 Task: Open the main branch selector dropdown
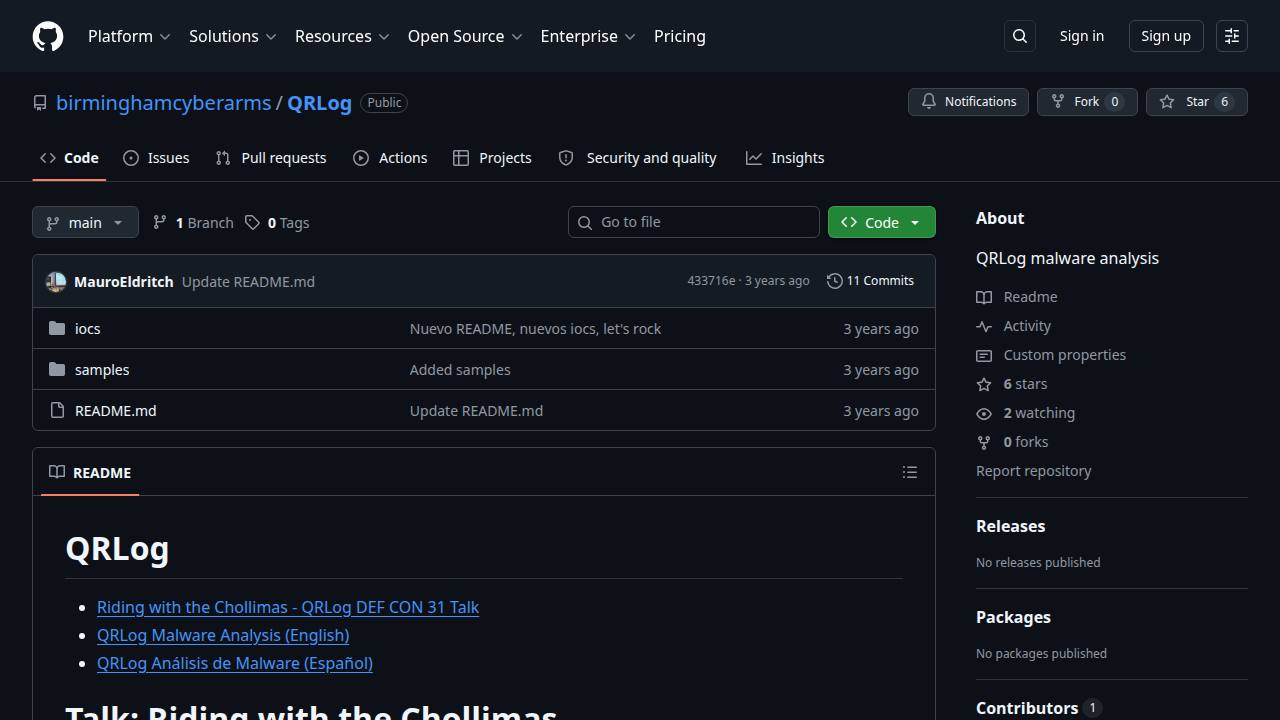(85, 222)
